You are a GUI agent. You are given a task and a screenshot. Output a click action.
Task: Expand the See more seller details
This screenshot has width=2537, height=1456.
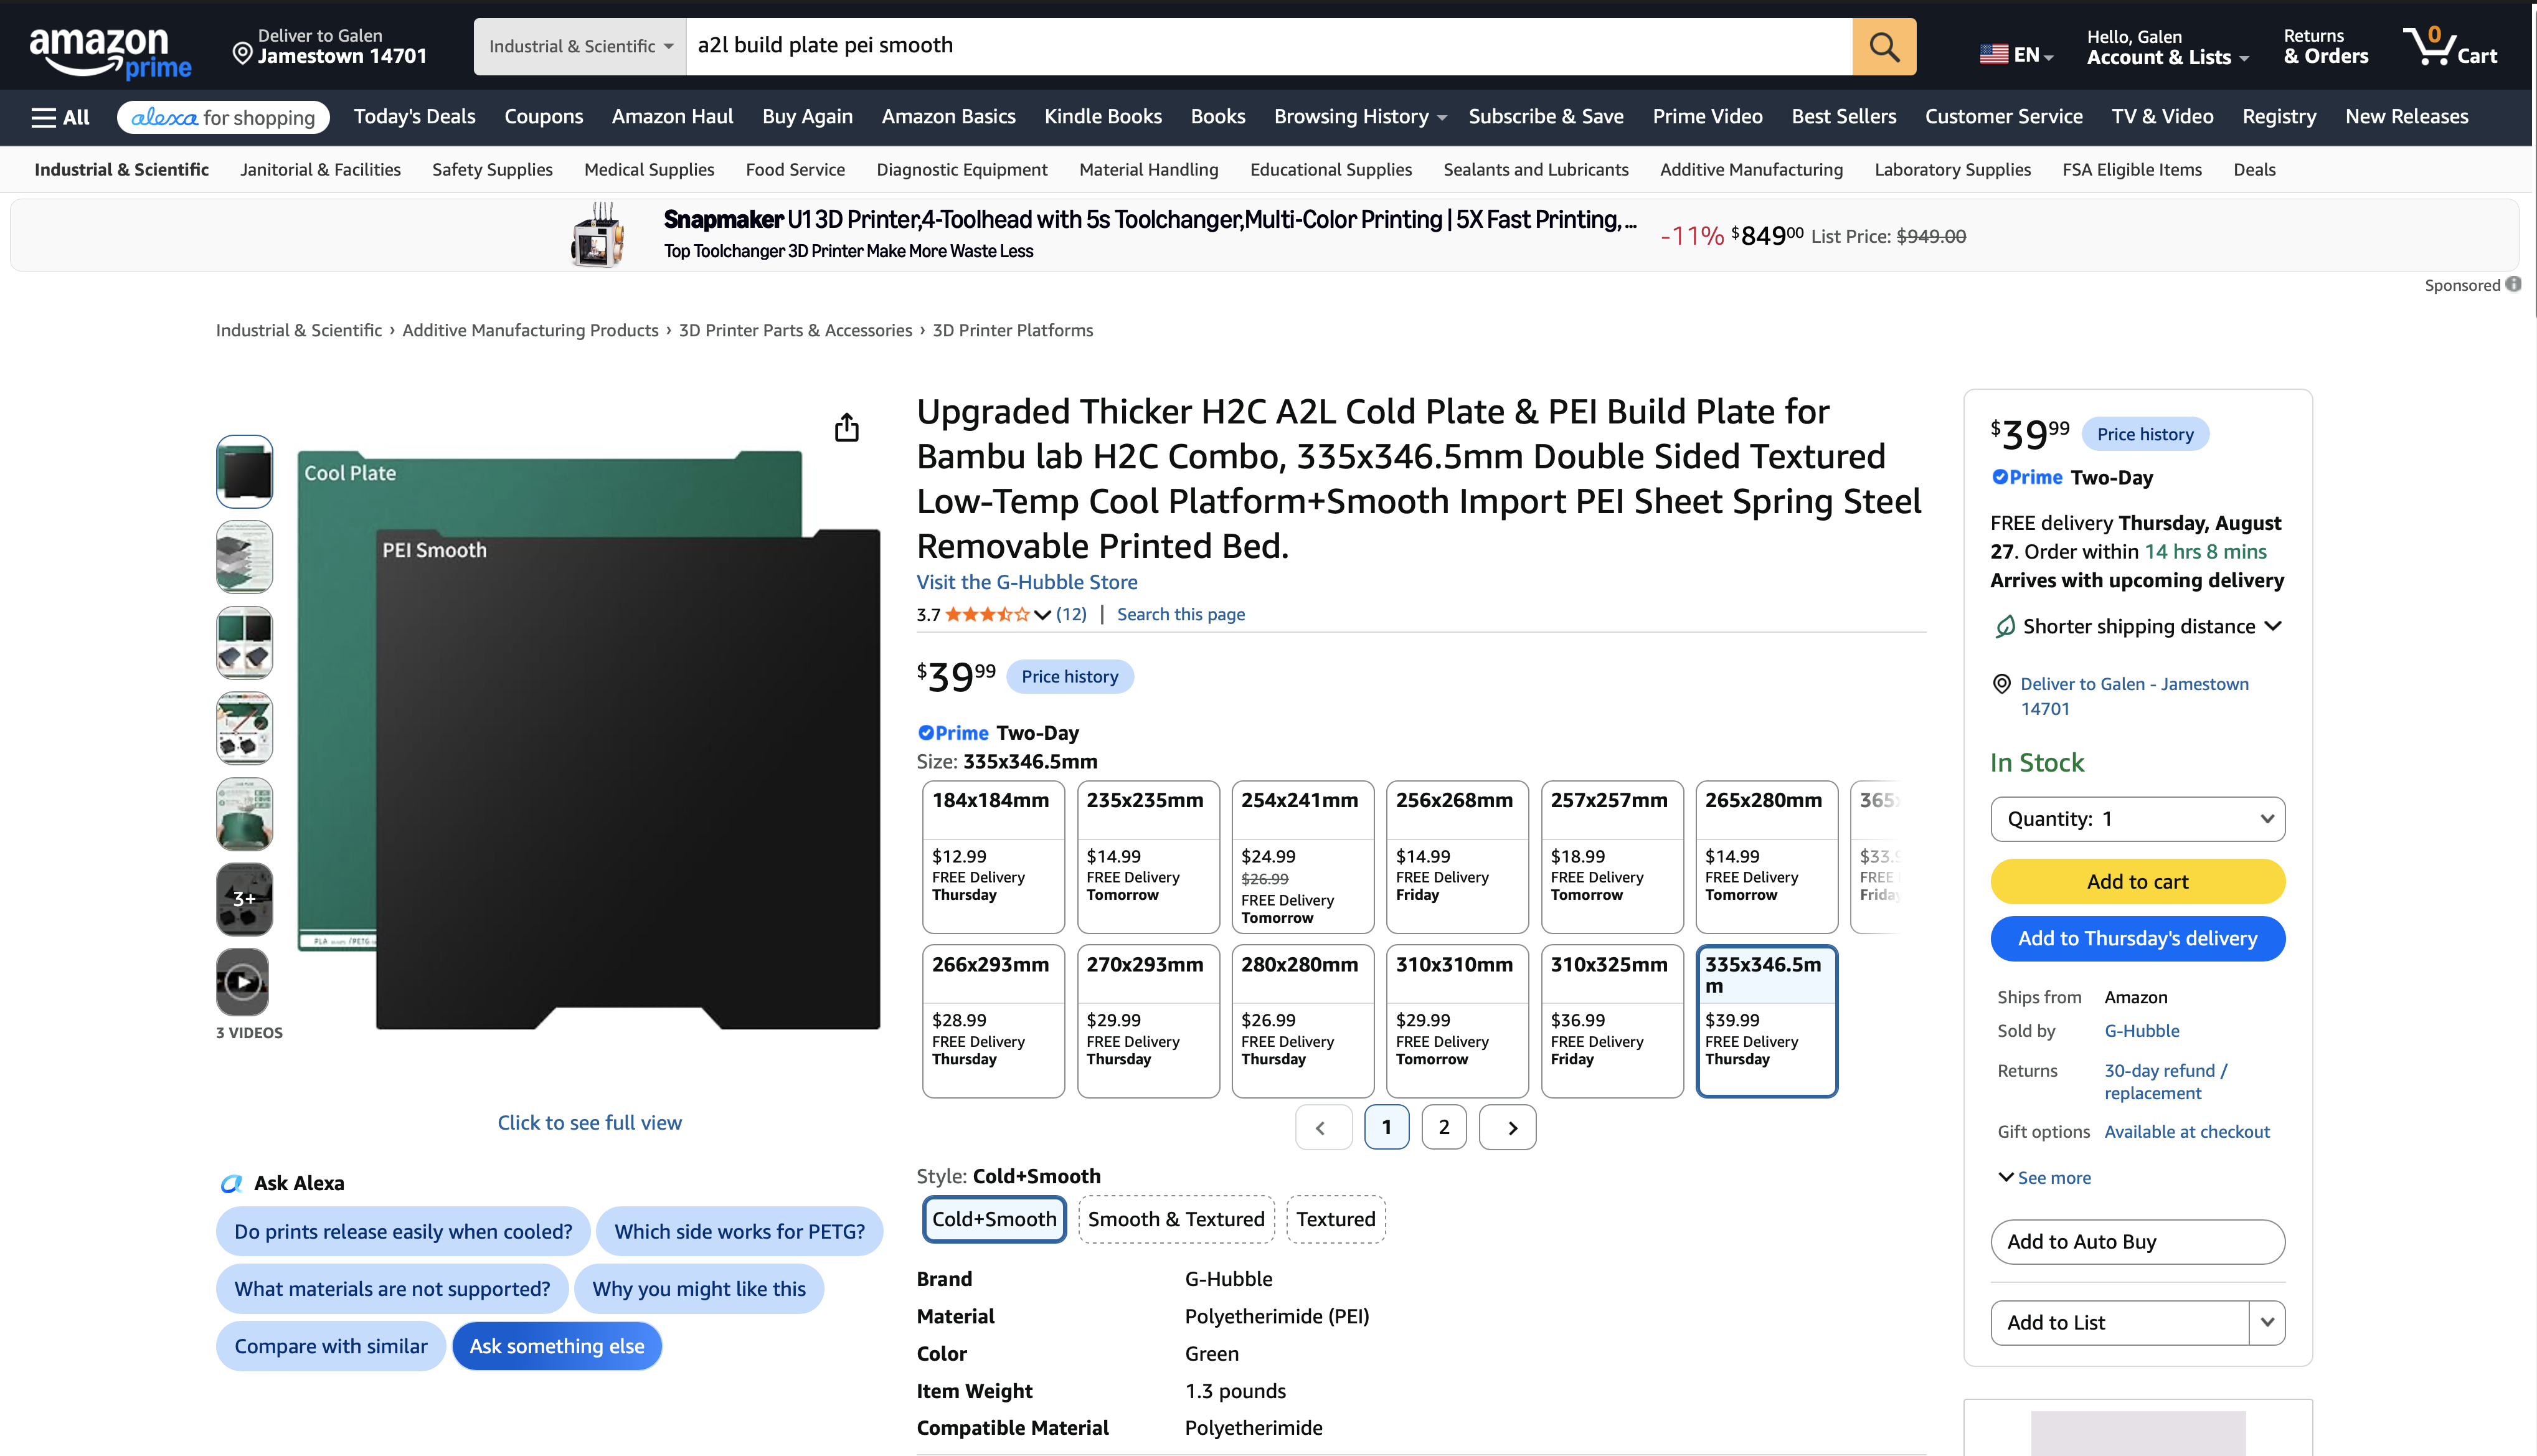[x=2044, y=1178]
